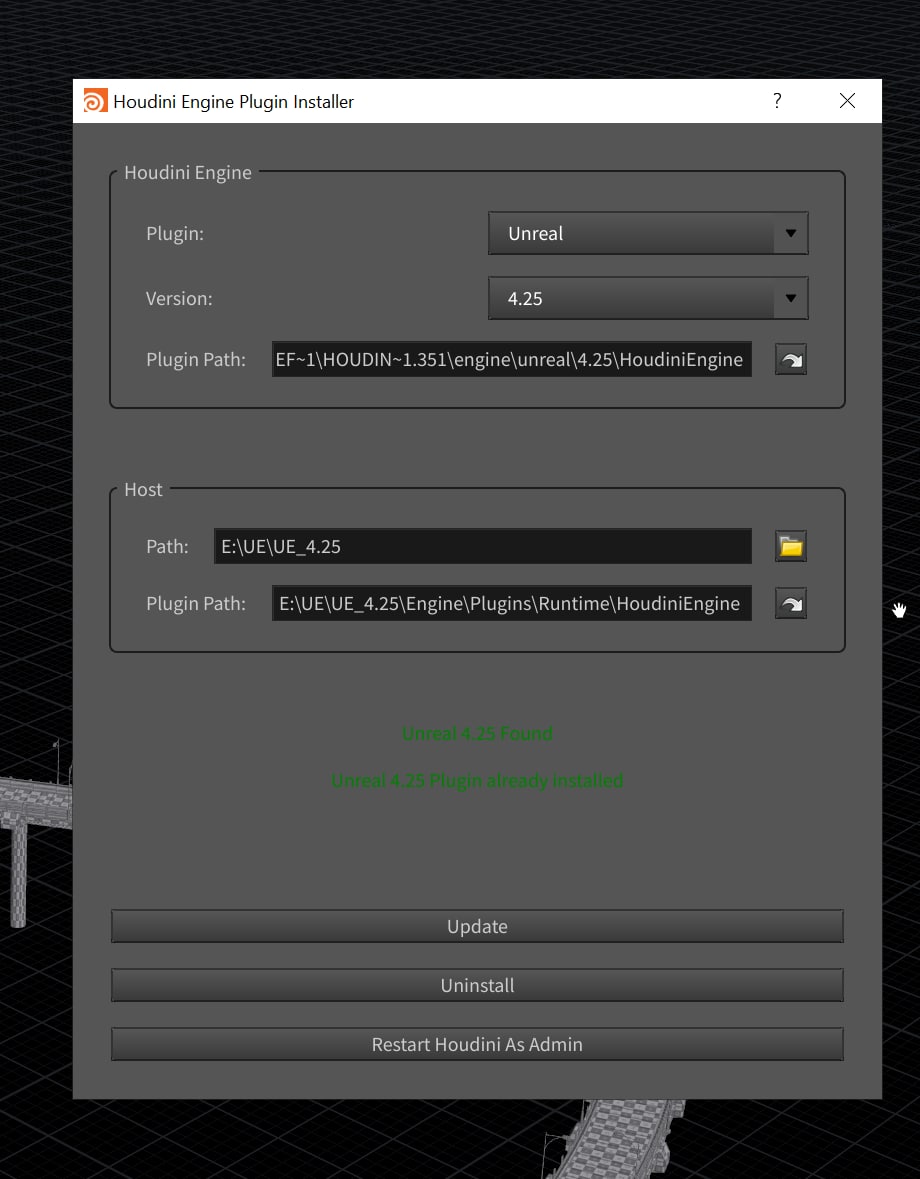Screen dimensions: 920x1179
Task: Click the jump arrow beside Houdini Engine Plugin Path
Action: point(791,359)
